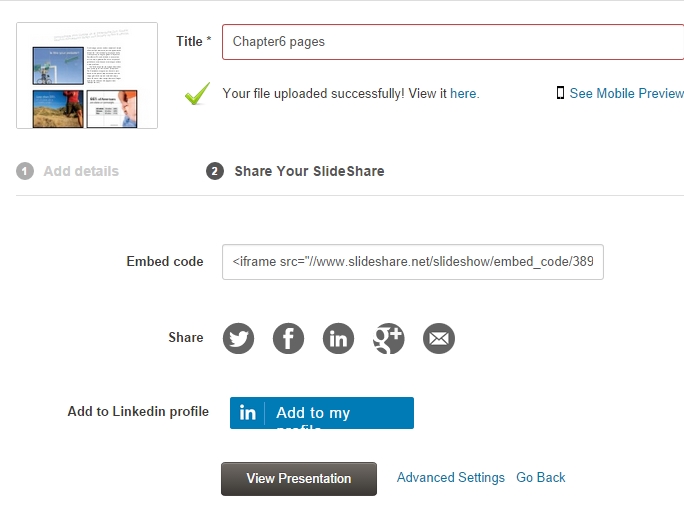Share the presentation on Facebook
Viewport: 684px width, 515px height.
[288, 338]
